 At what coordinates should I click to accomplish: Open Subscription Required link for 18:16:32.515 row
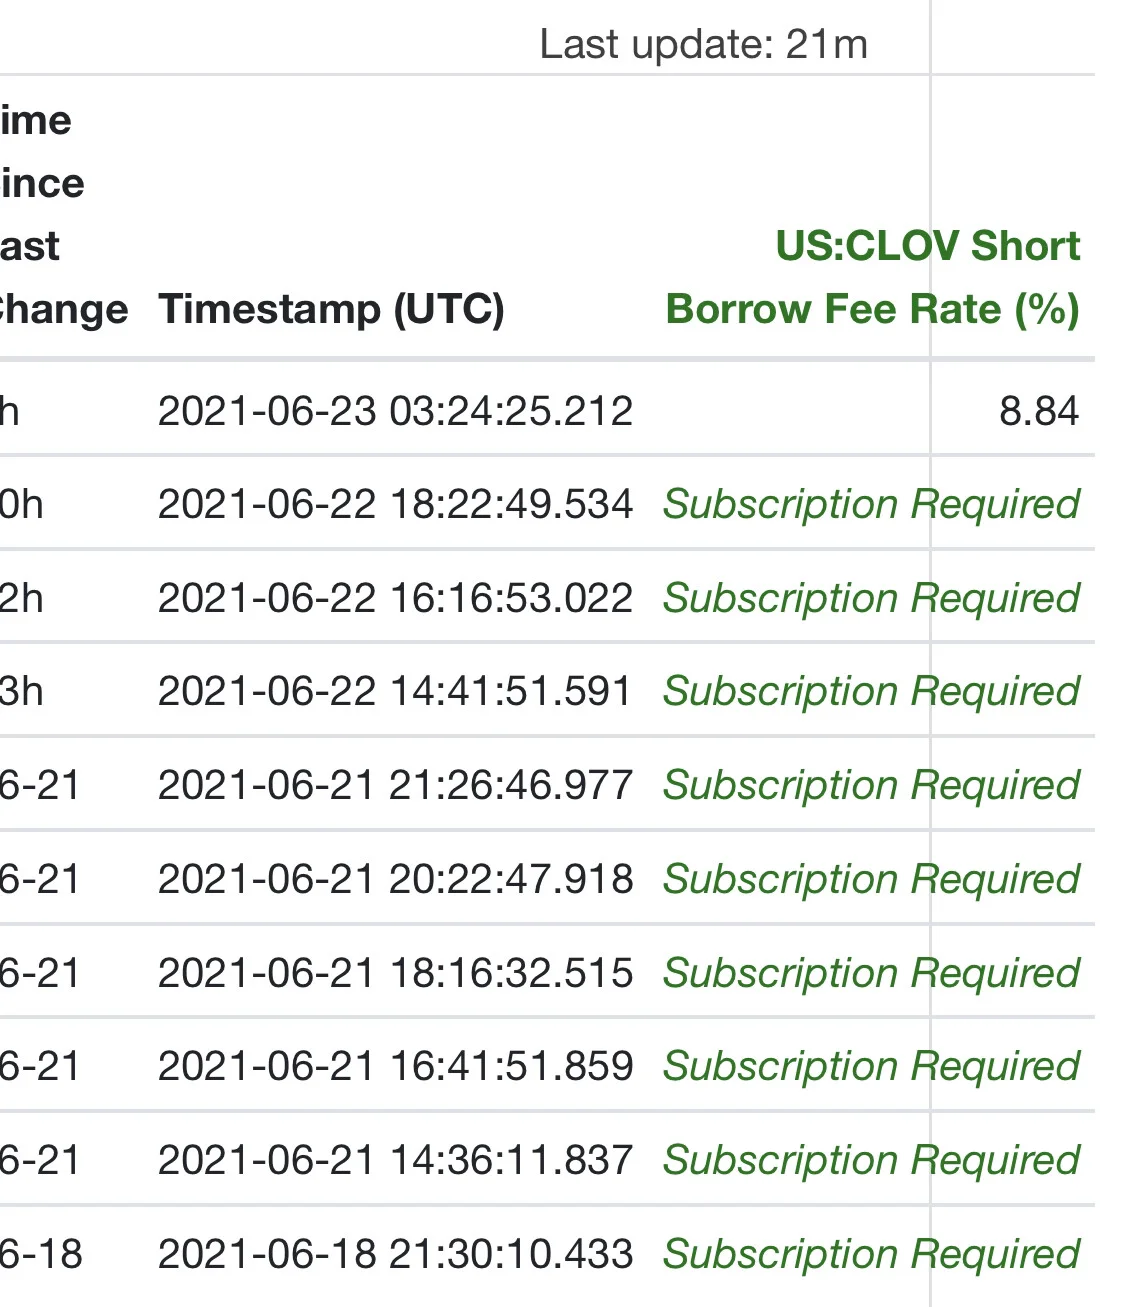[872, 973]
